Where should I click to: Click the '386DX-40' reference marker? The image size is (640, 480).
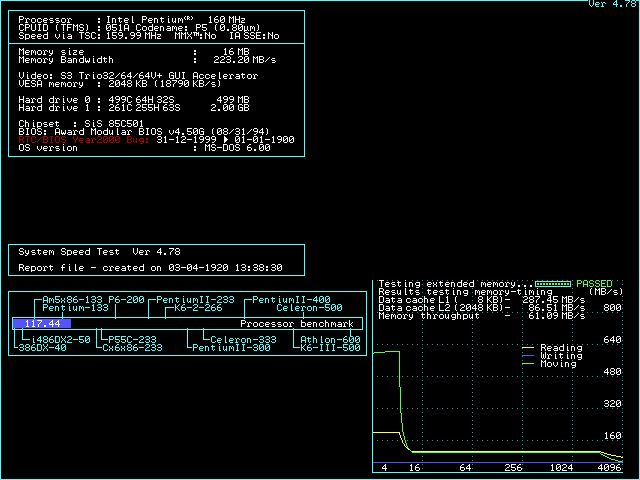pyautogui.click(x=42, y=348)
